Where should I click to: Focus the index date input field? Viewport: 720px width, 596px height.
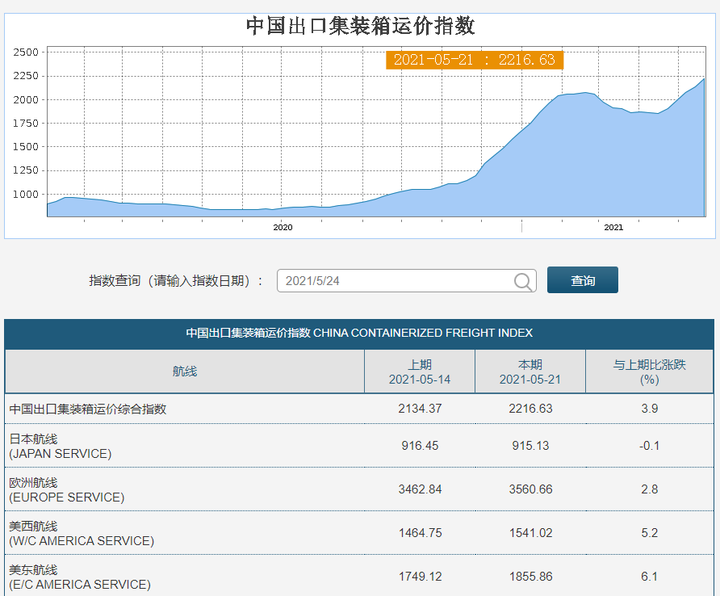point(406,281)
